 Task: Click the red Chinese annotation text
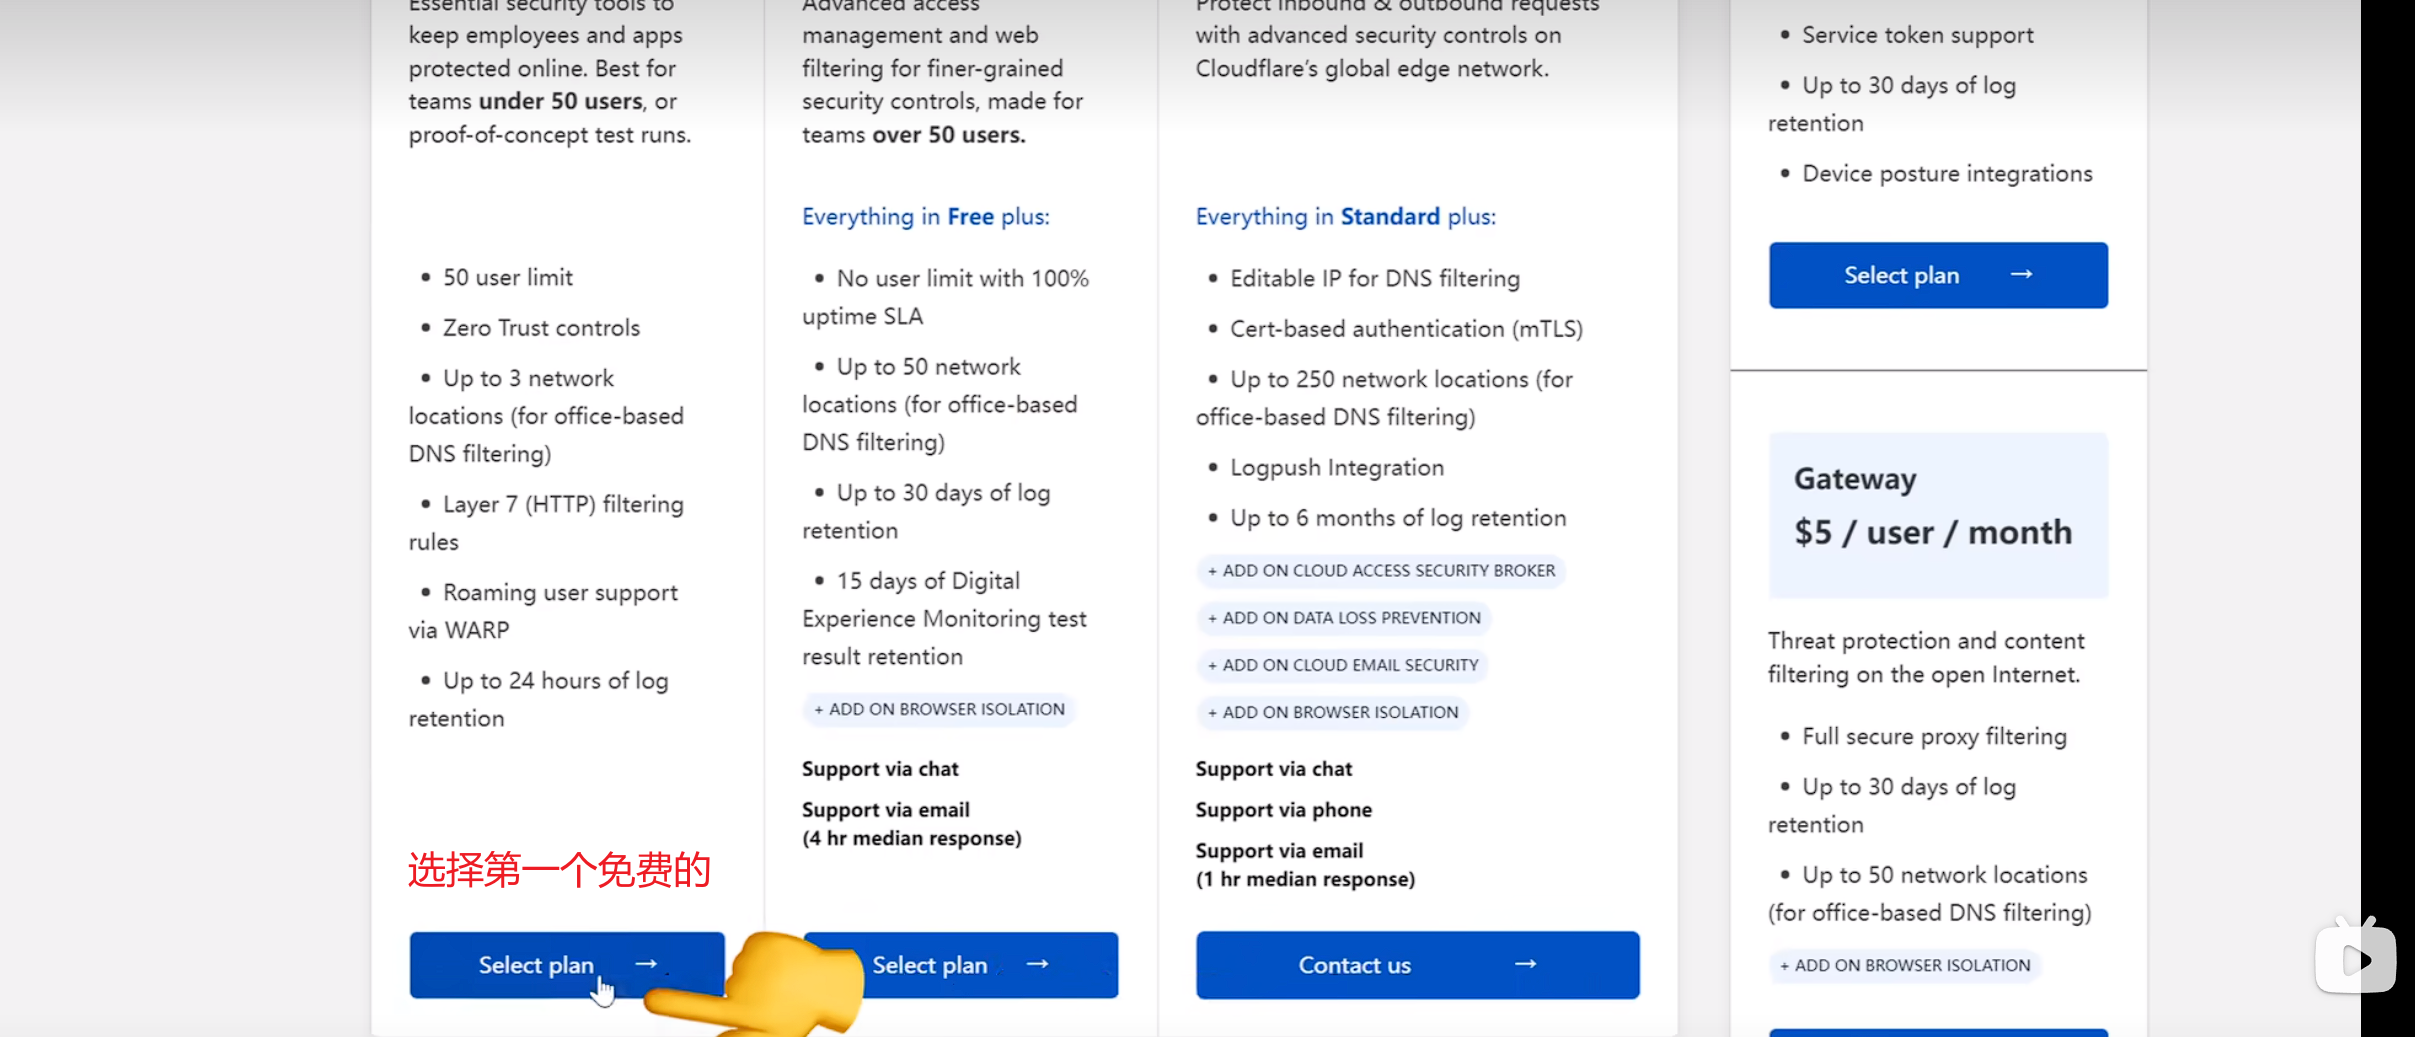tap(559, 871)
